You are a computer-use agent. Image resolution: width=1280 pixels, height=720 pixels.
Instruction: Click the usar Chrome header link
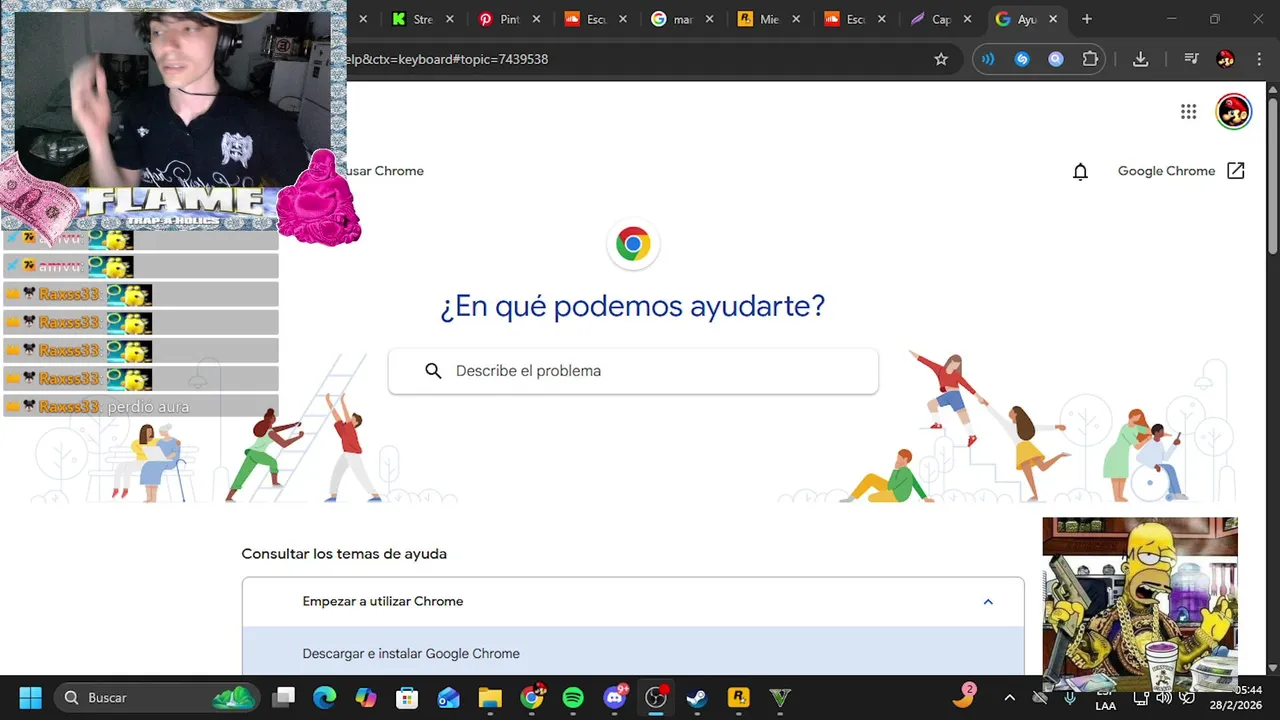385,171
